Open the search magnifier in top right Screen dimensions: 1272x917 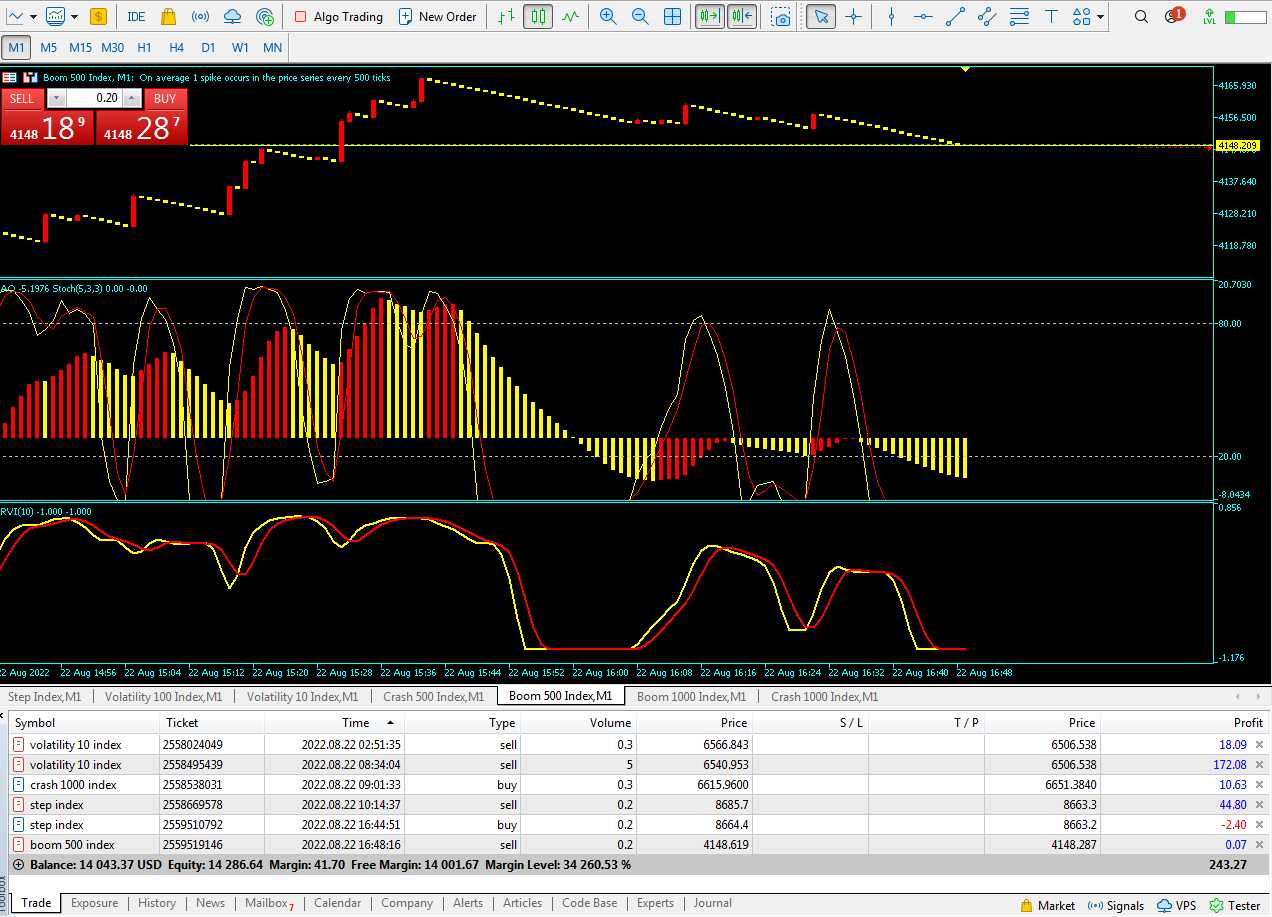coord(1142,16)
